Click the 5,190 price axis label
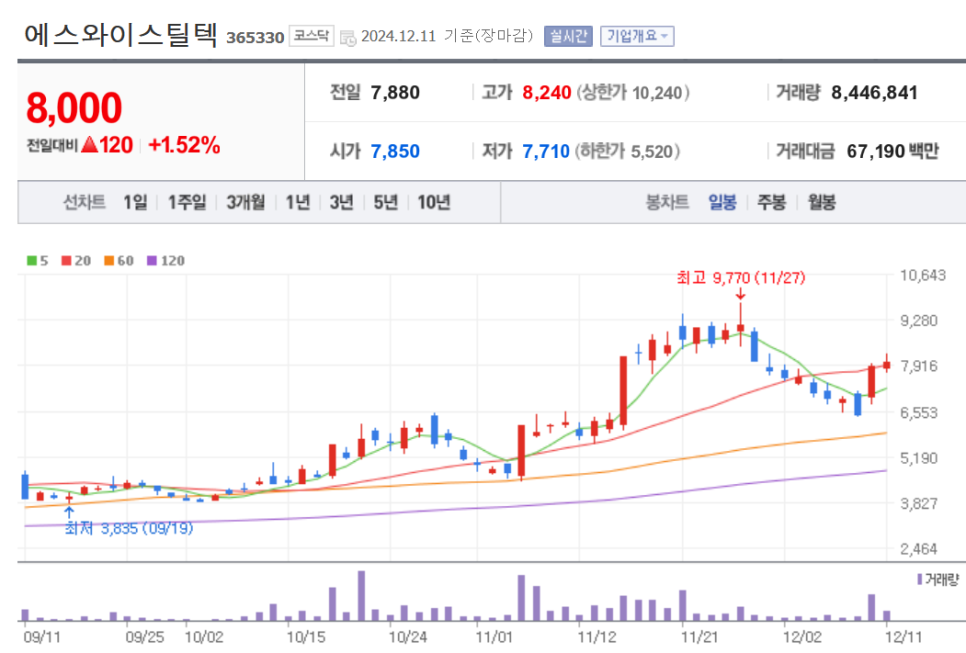The width and height of the screenshot is (966, 653). point(919,458)
